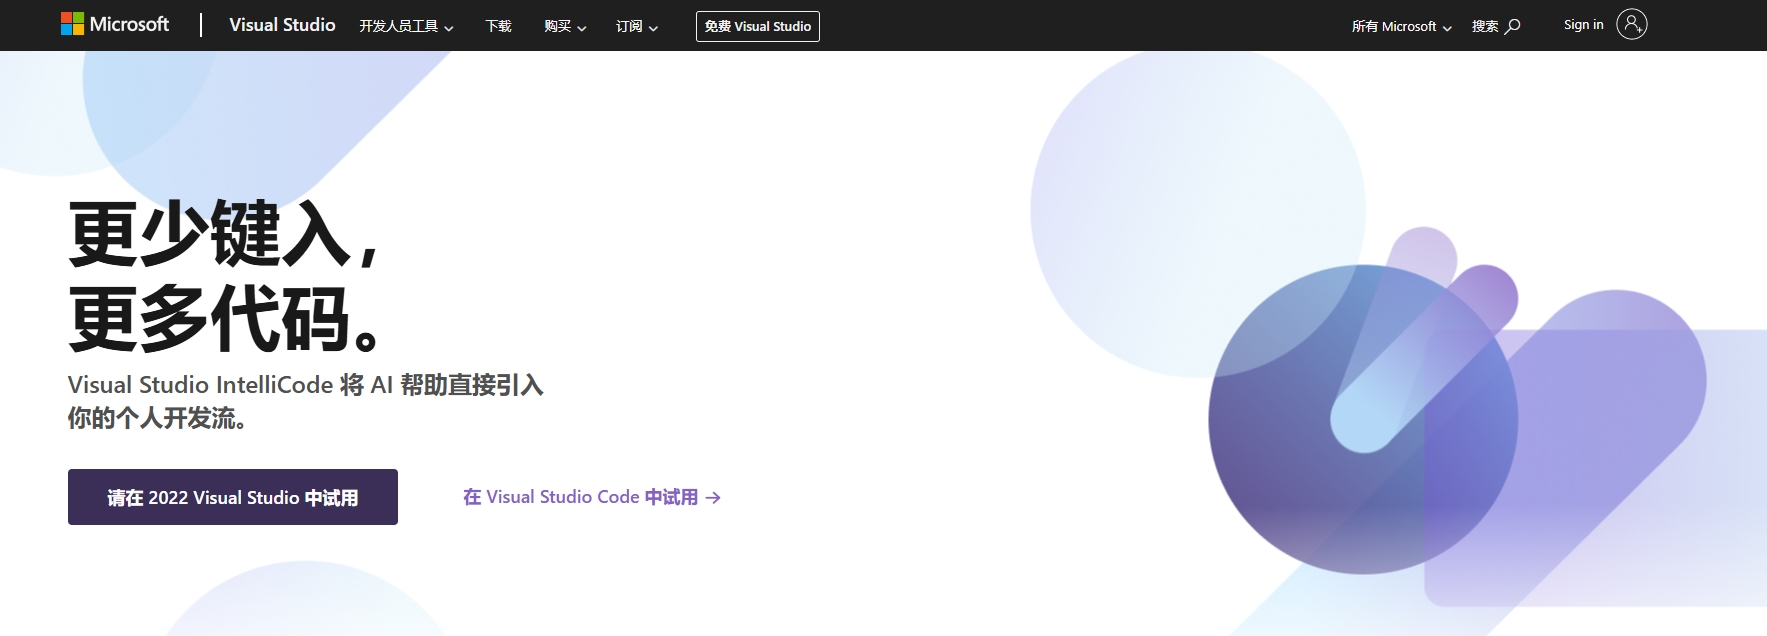Click the search magnifier icon
1767x636 pixels.
pos(1513,26)
